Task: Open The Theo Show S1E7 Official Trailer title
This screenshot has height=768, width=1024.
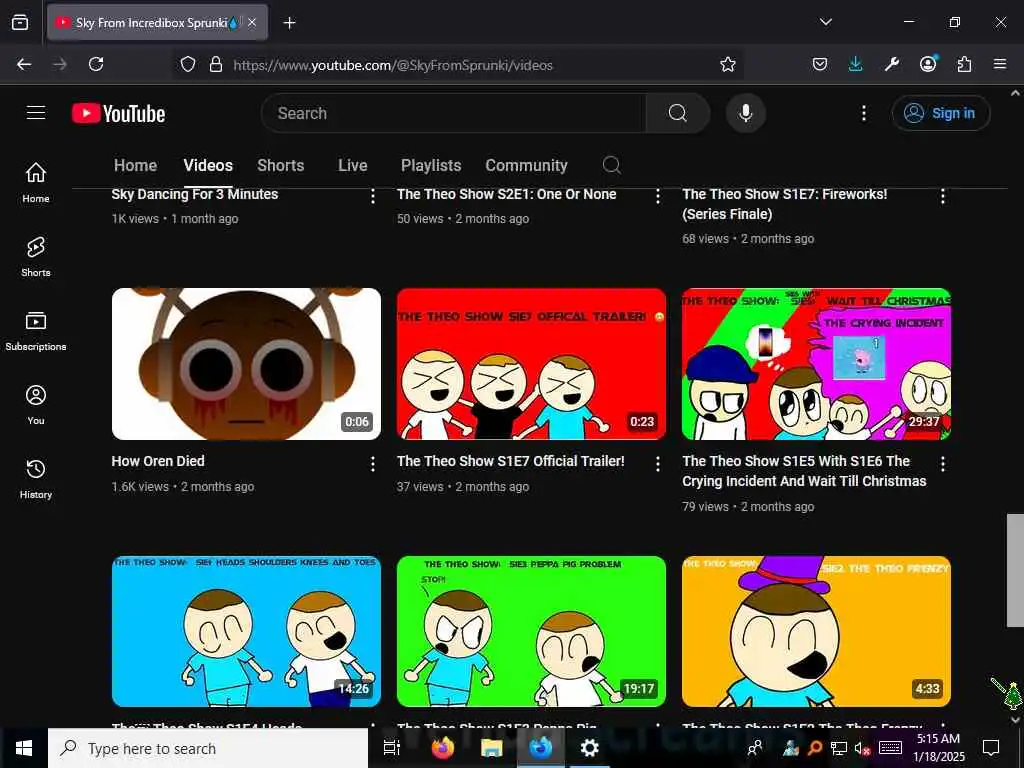Action: coord(511,461)
